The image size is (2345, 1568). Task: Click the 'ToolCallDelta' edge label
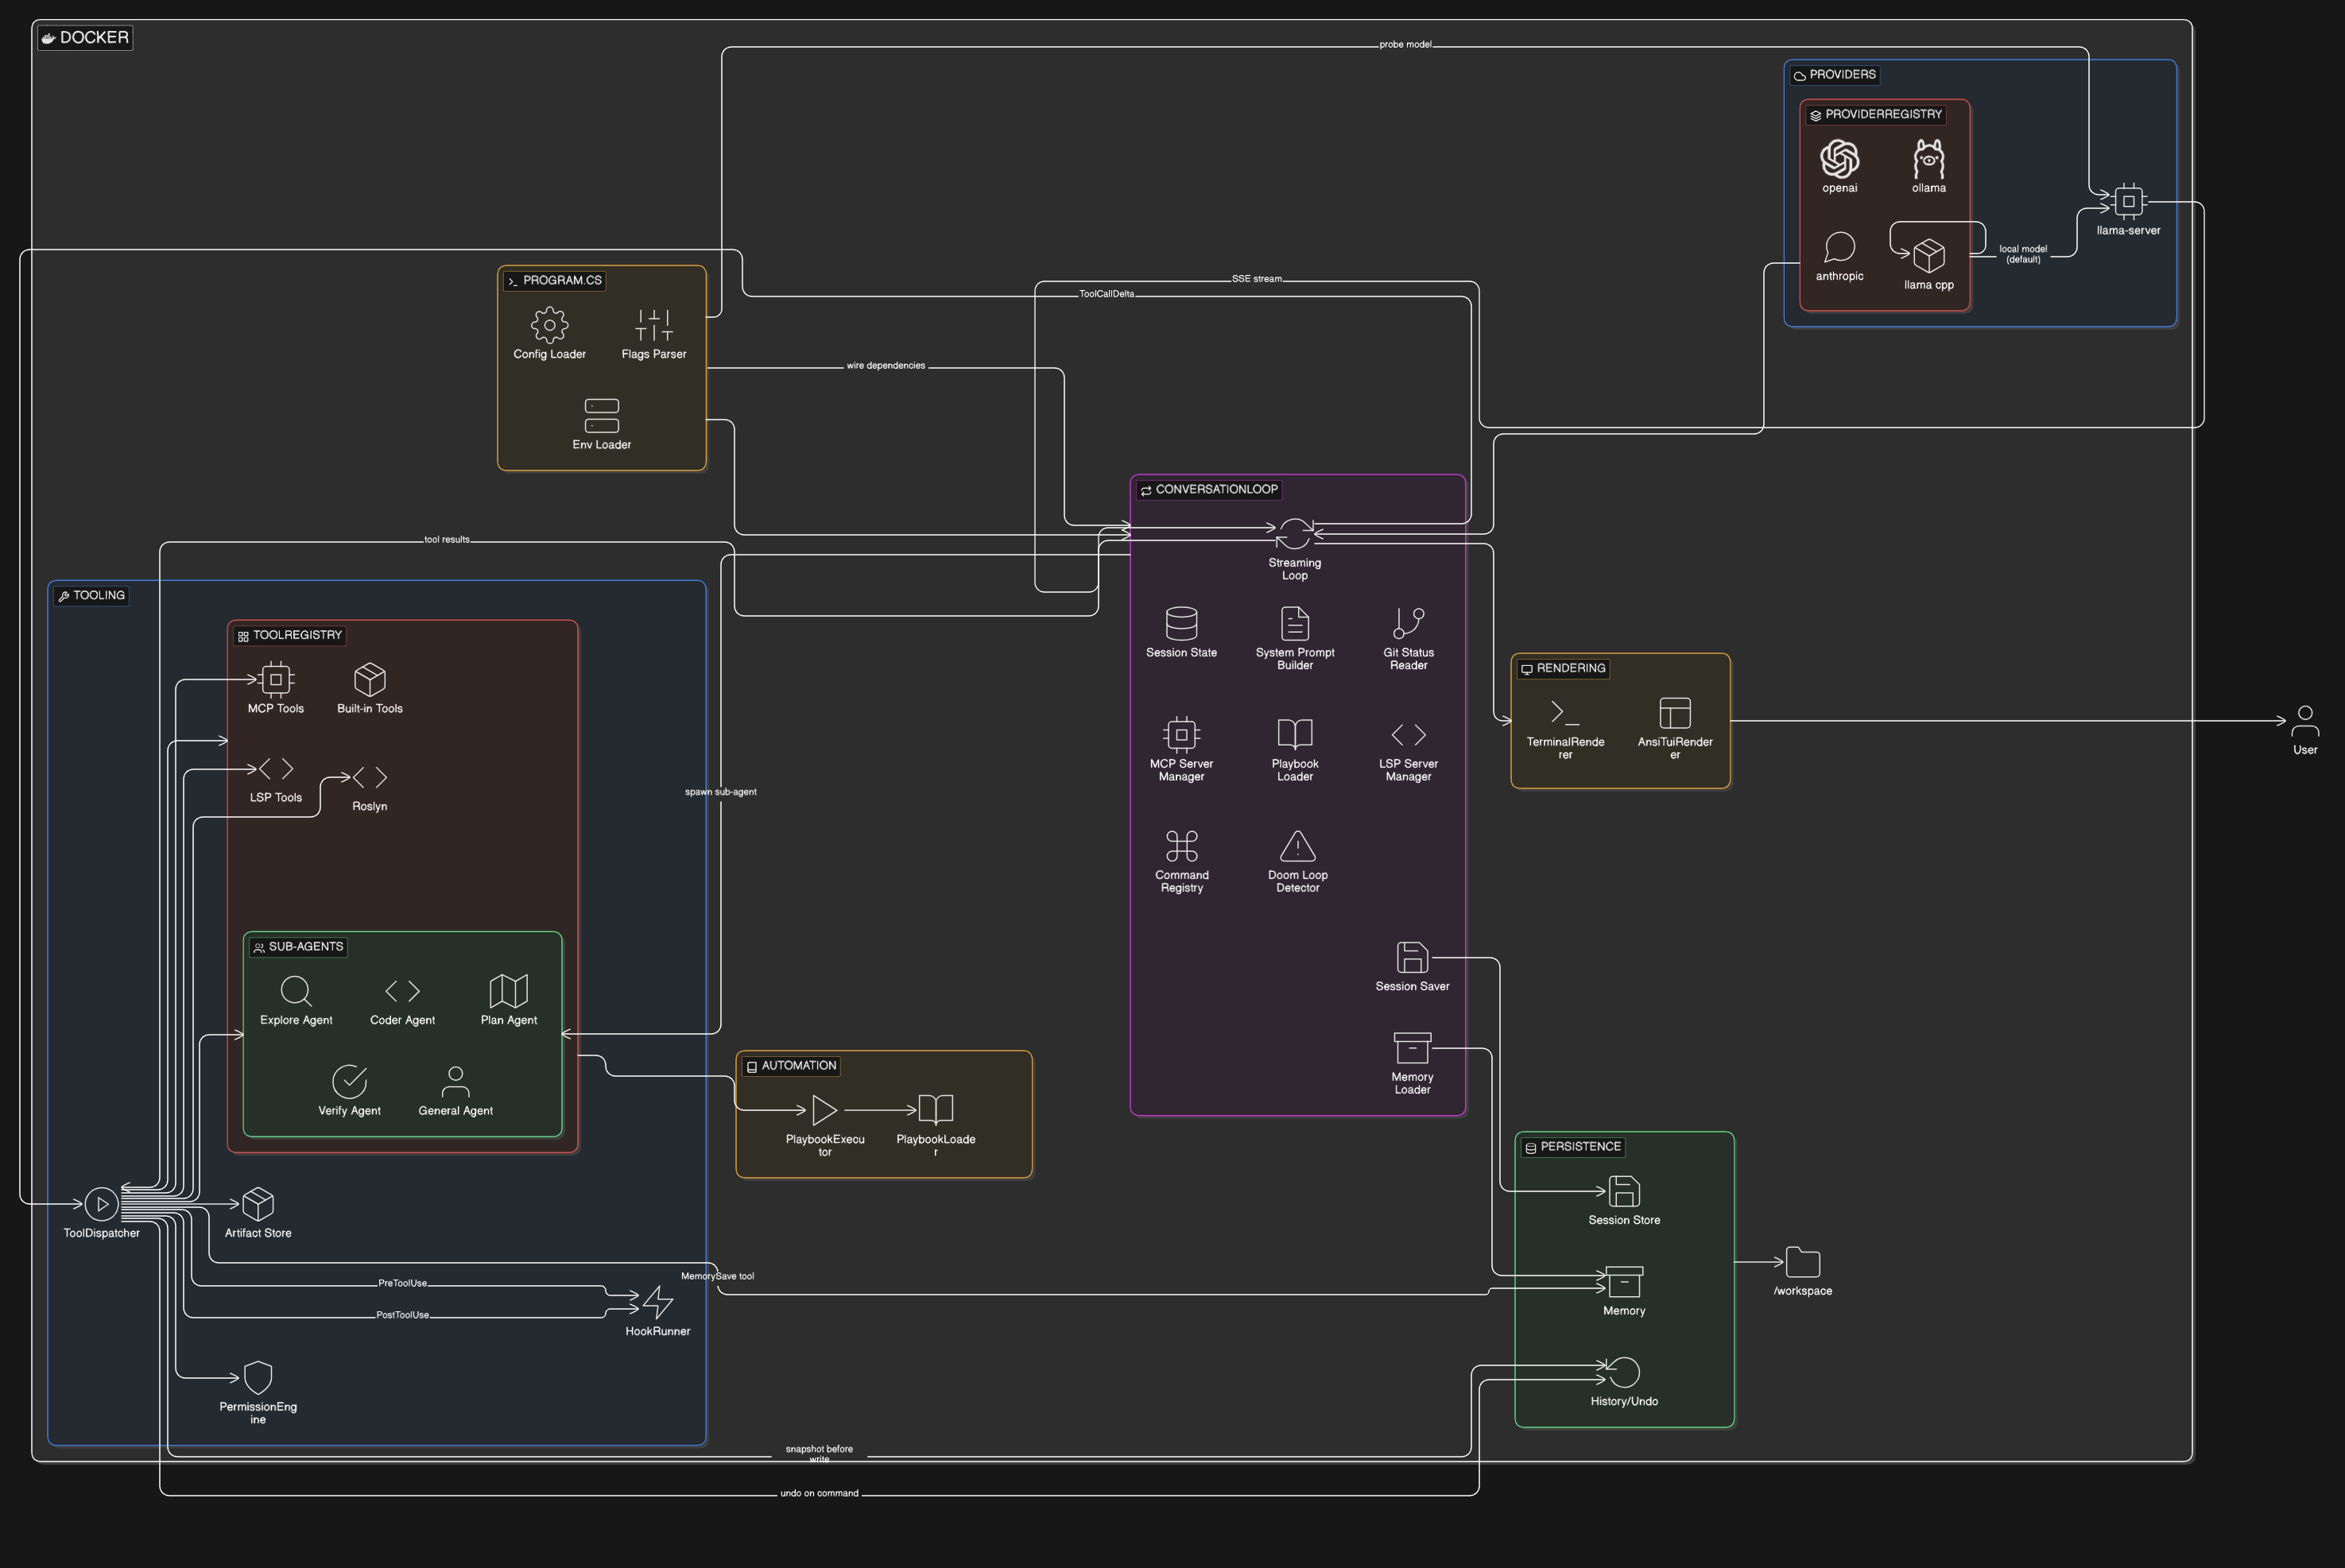[1106, 294]
